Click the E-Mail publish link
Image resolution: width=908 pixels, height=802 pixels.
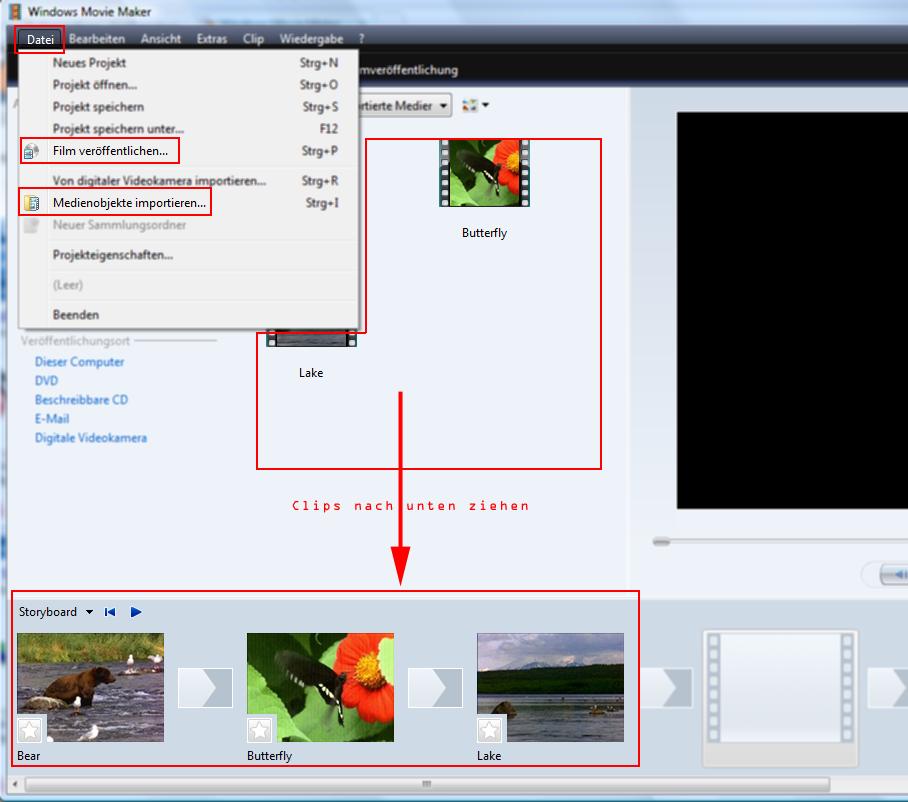click(x=52, y=419)
